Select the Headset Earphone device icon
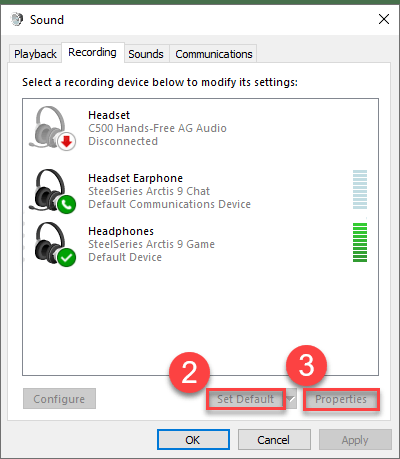The width and height of the screenshot is (400, 459). tap(52, 191)
